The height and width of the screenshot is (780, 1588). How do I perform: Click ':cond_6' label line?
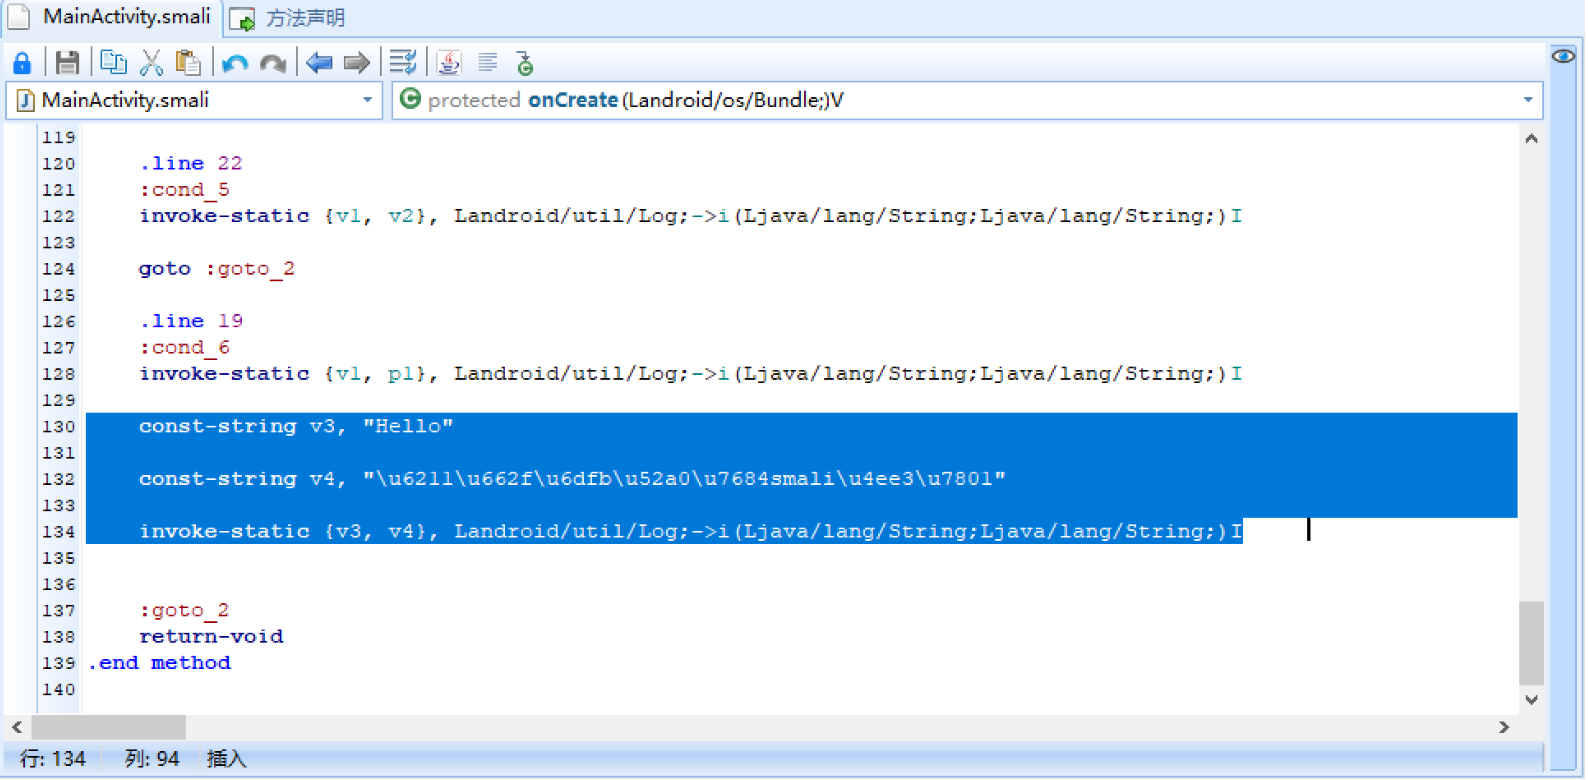(184, 348)
